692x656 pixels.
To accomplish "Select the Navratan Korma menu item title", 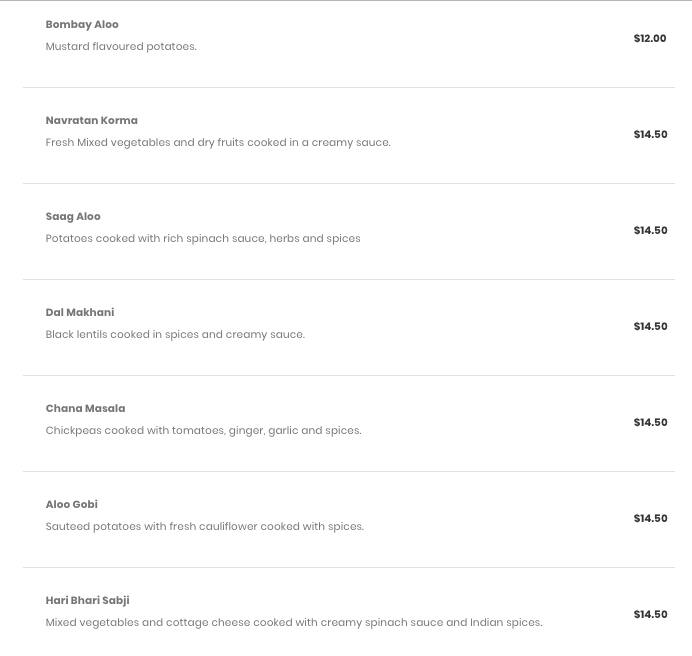I will point(91,120).
